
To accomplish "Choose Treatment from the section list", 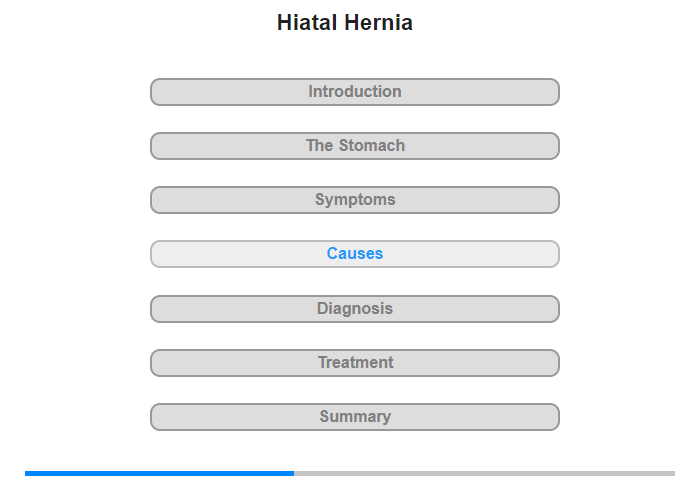I will (x=355, y=363).
